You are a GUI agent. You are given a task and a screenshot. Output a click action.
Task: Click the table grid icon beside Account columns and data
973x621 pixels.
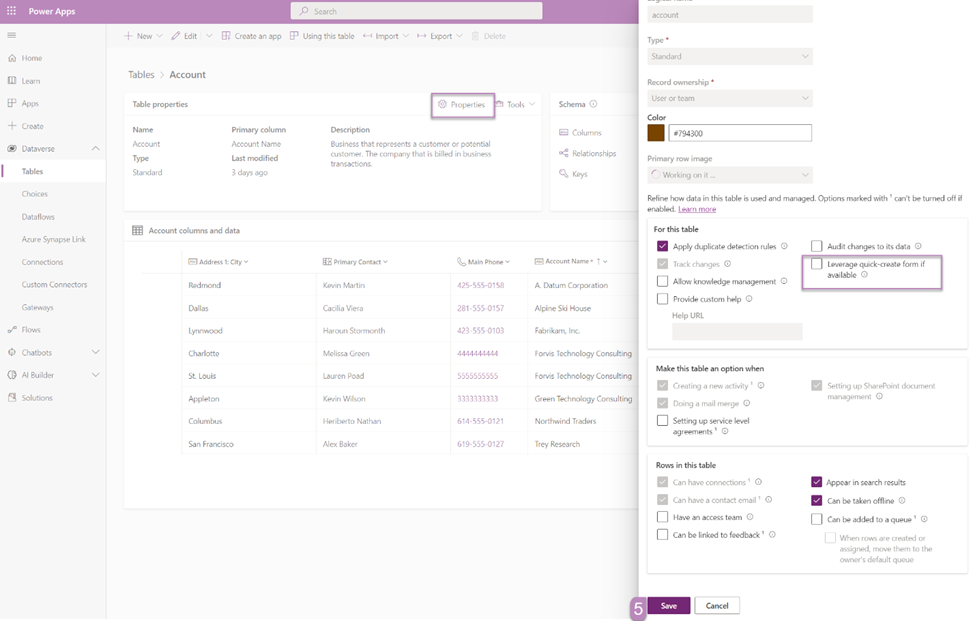tap(138, 231)
